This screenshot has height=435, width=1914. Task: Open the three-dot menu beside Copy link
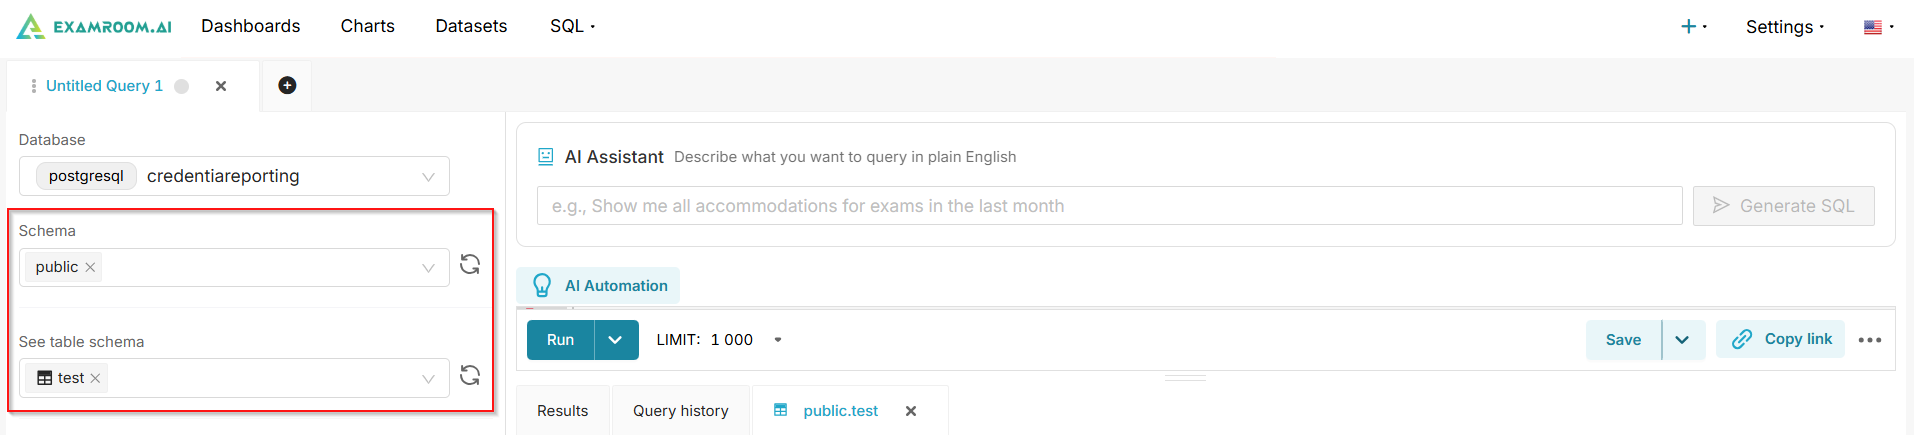click(1869, 340)
